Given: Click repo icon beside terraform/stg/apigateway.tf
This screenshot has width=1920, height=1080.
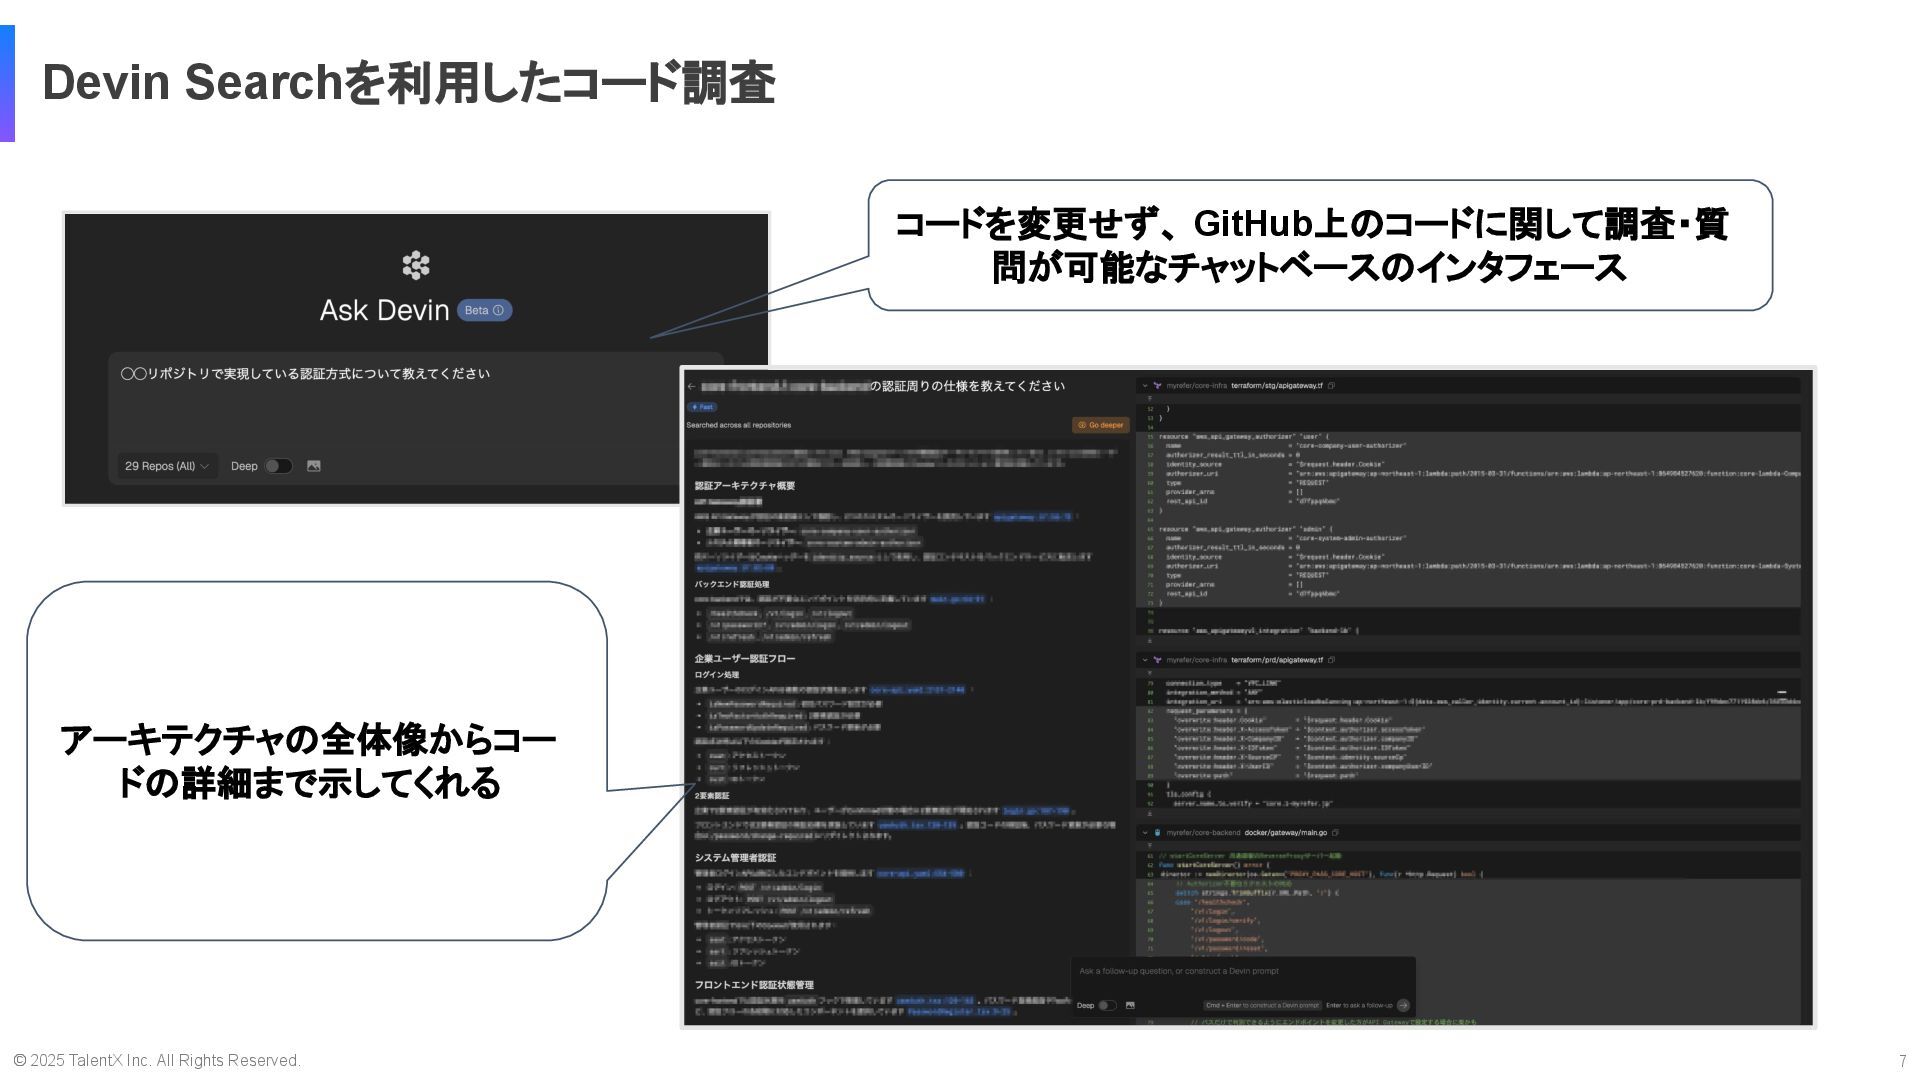Looking at the screenshot, I should 1158,385.
